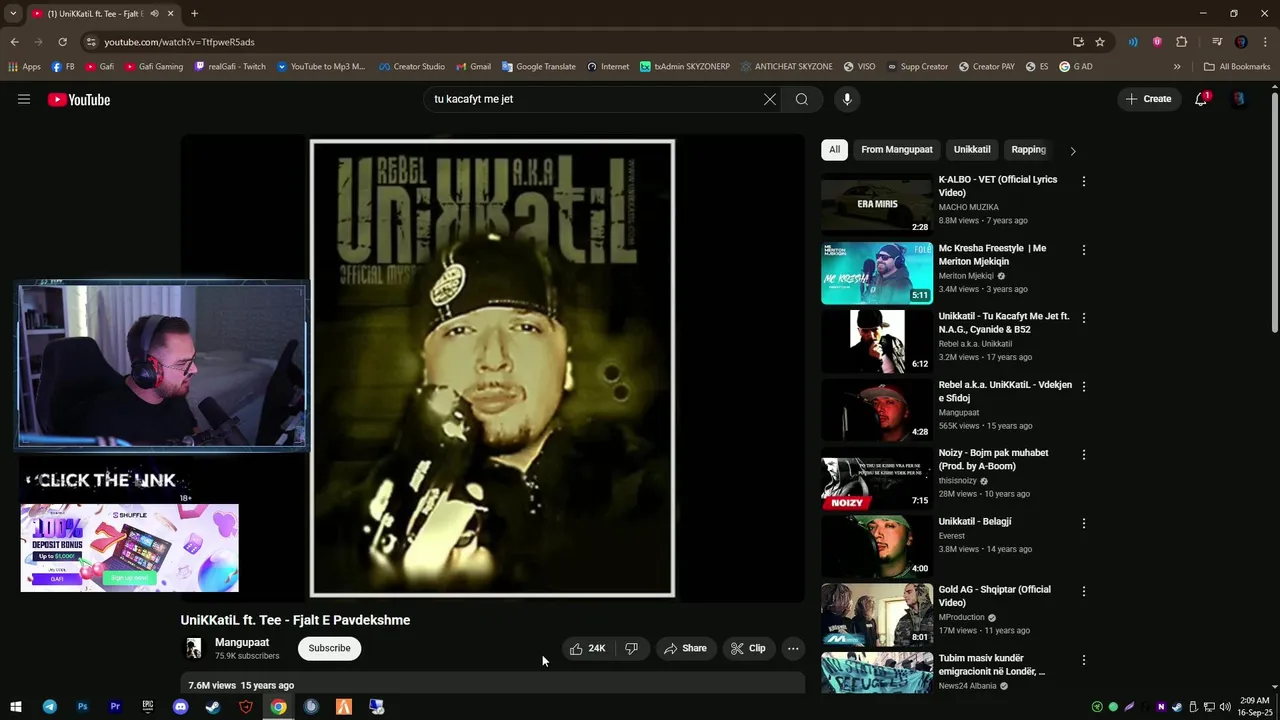The image size is (1280, 720).
Task: Like the video with thumbs up
Action: [x=588, y=648]
